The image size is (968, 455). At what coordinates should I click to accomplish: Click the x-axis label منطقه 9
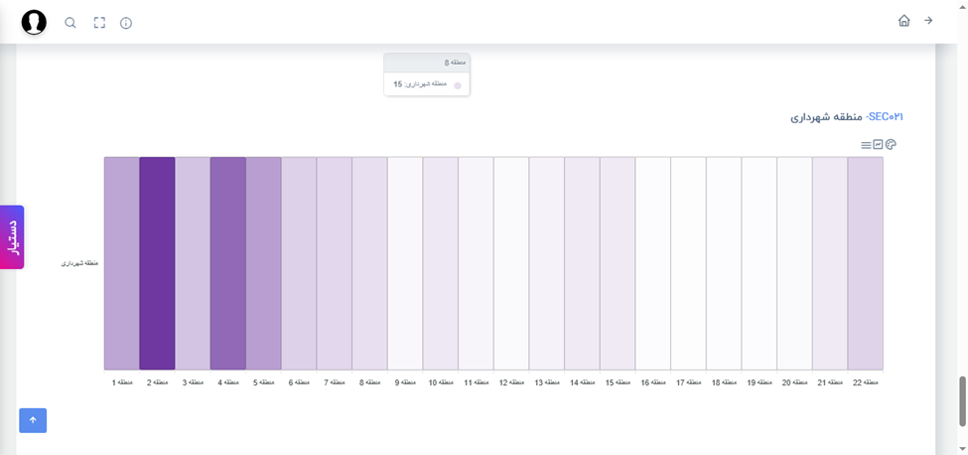point(406,383)
